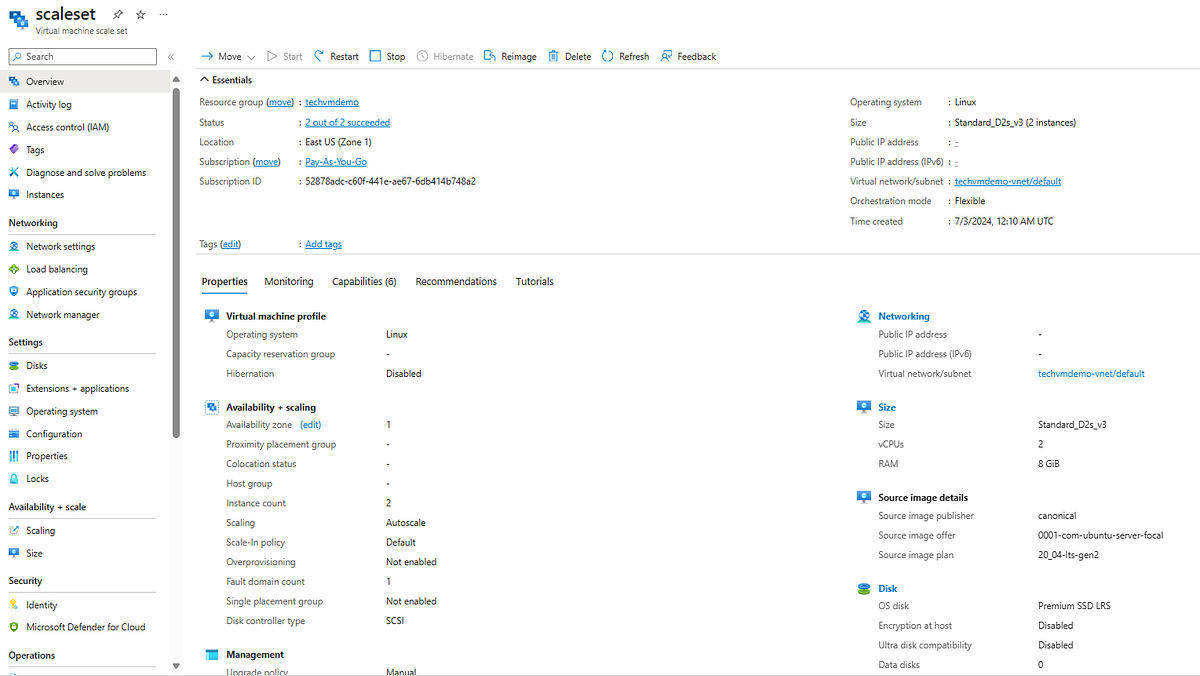Refresh the overview page
Viewport: 1200px width, 676px height.
(x=625, y=56)
